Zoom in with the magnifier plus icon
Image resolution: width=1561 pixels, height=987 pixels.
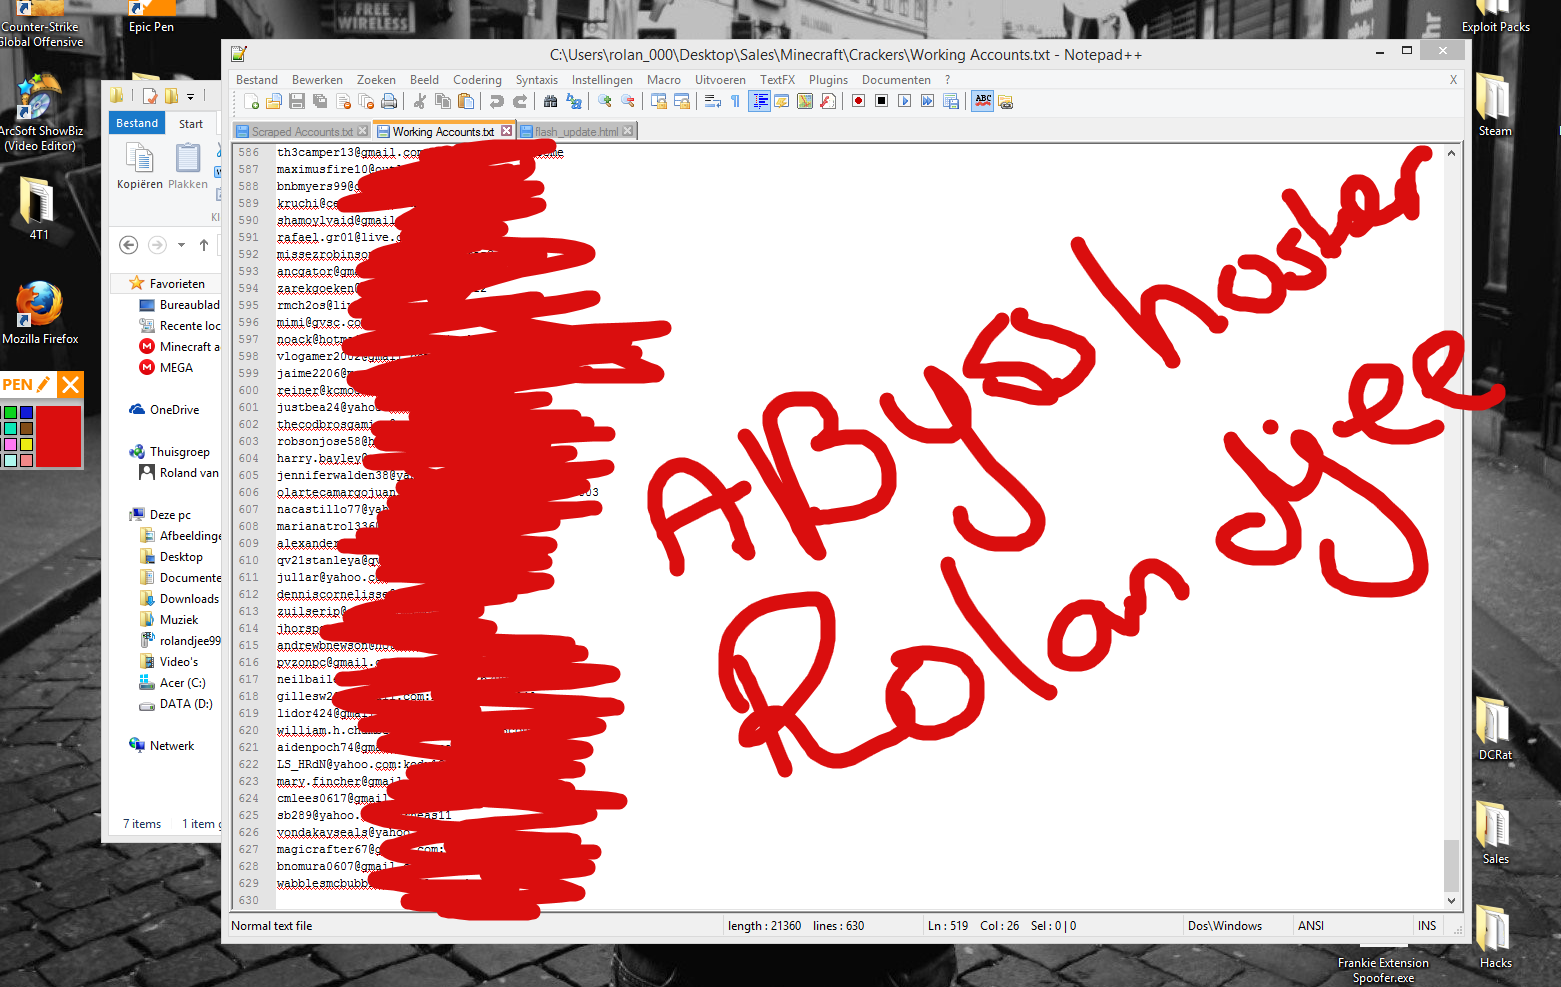pyautogui.click(x=604, y=101)
